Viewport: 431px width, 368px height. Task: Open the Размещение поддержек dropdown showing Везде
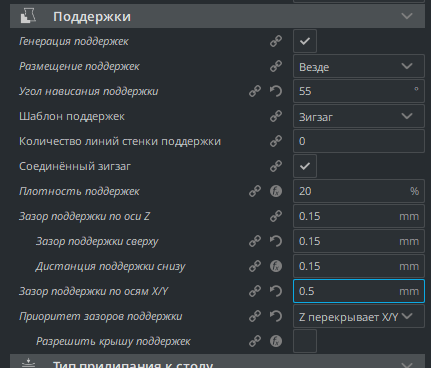(359, 66)
